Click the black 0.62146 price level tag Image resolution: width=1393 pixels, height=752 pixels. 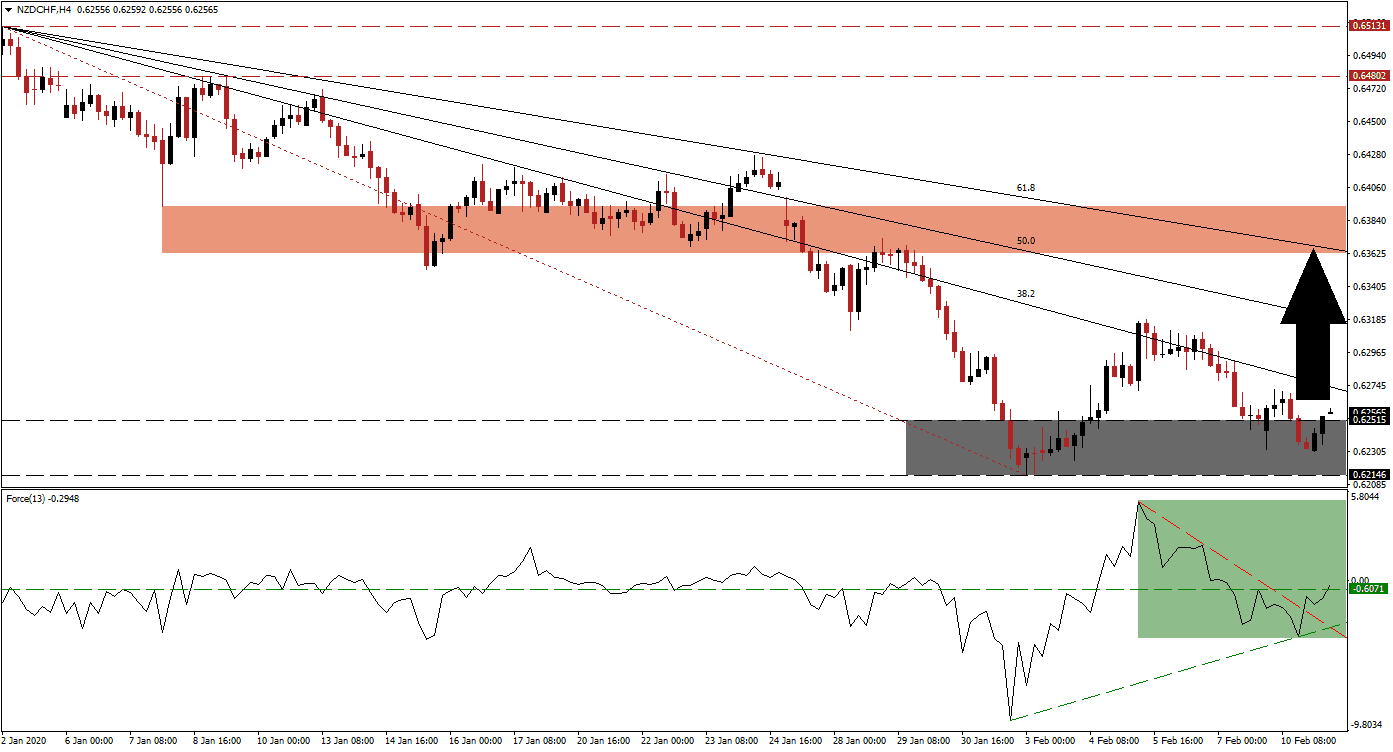click(x=1367, y=475)
